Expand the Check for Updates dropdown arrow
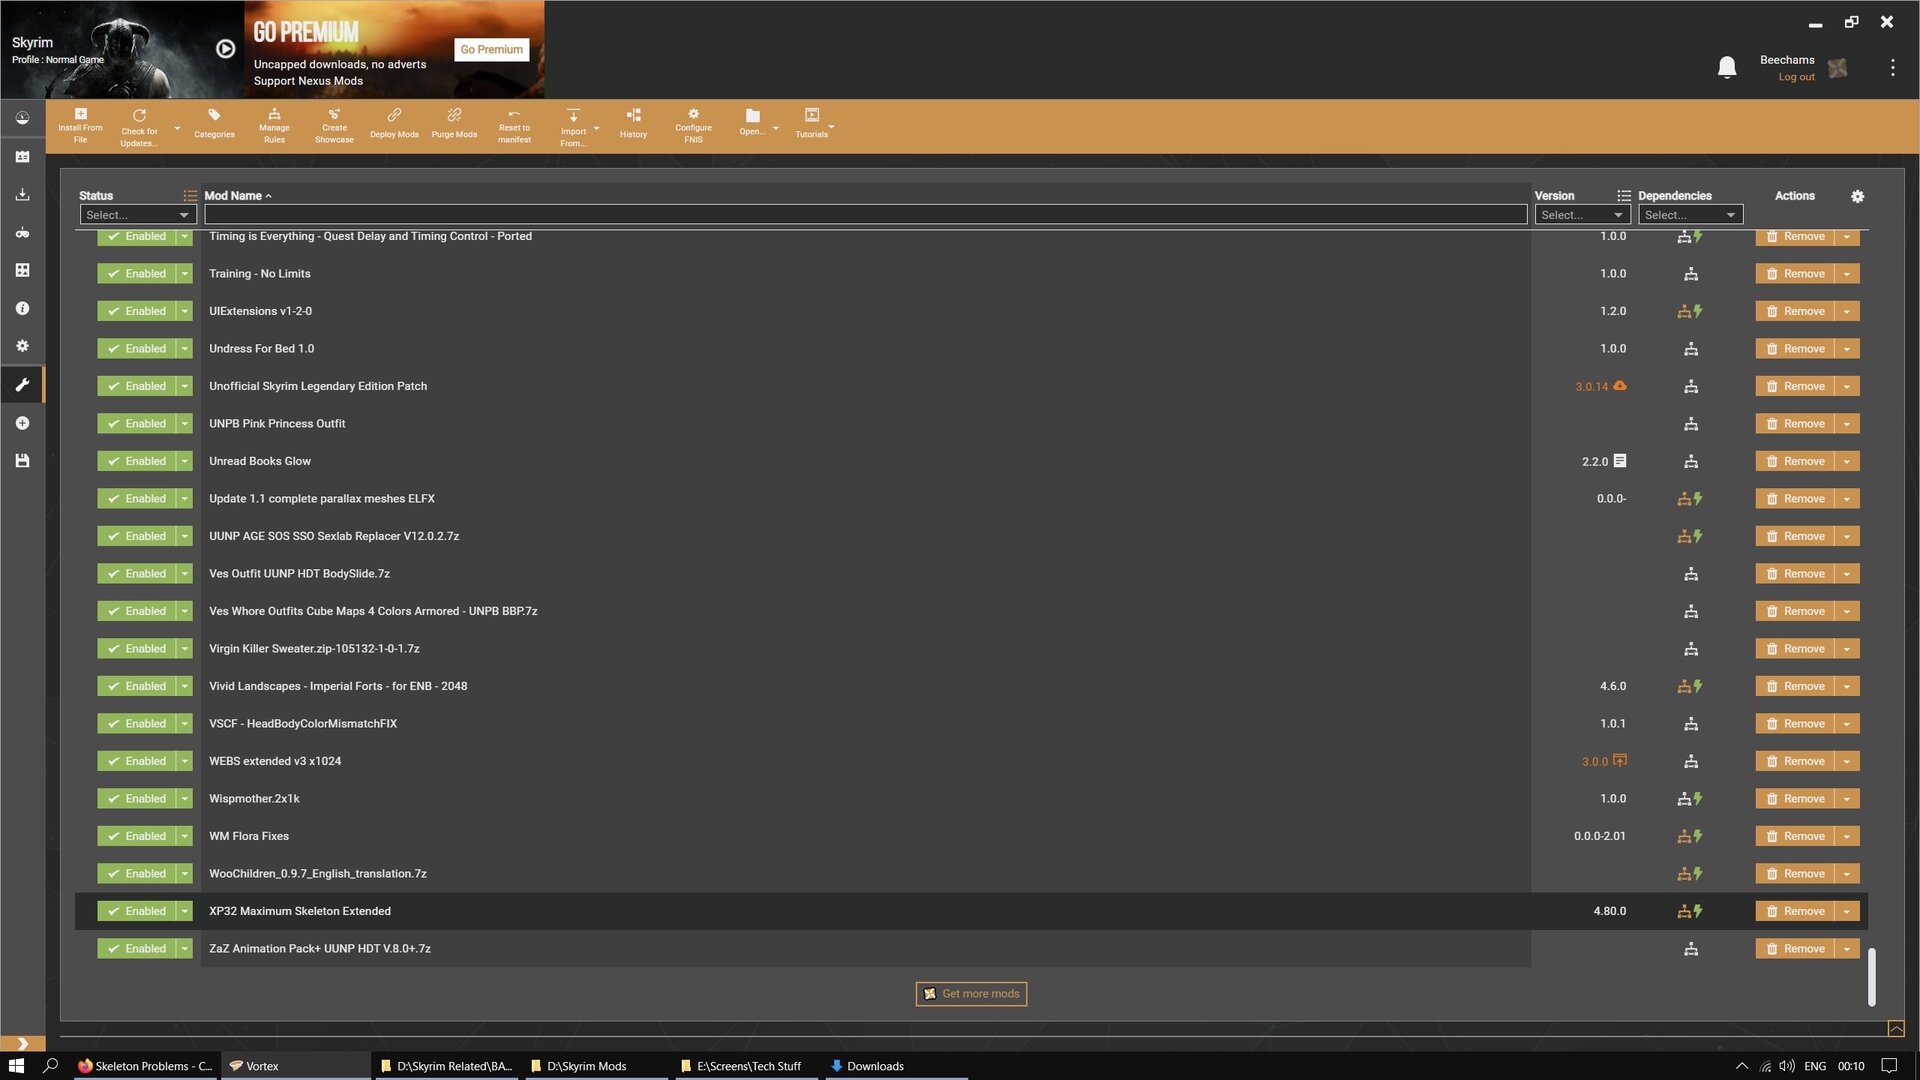The height and width of the screenshot is (1080, 1920). pos(177,129)
